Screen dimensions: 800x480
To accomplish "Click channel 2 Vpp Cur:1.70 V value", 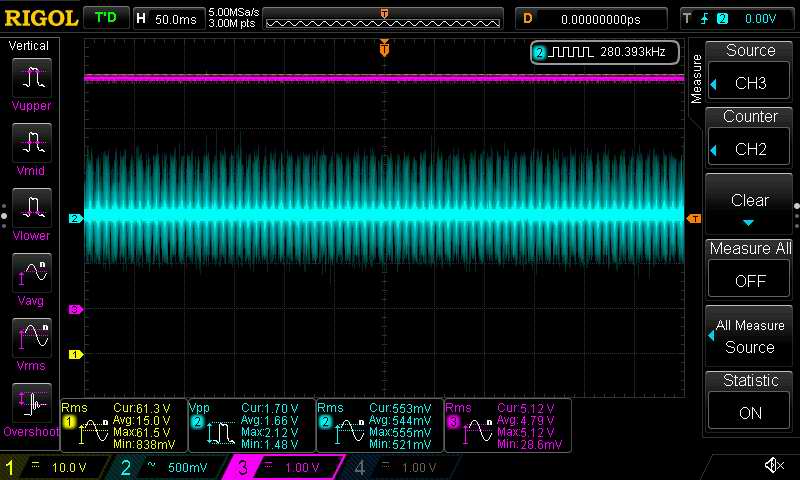I will (x=270, y=408).
